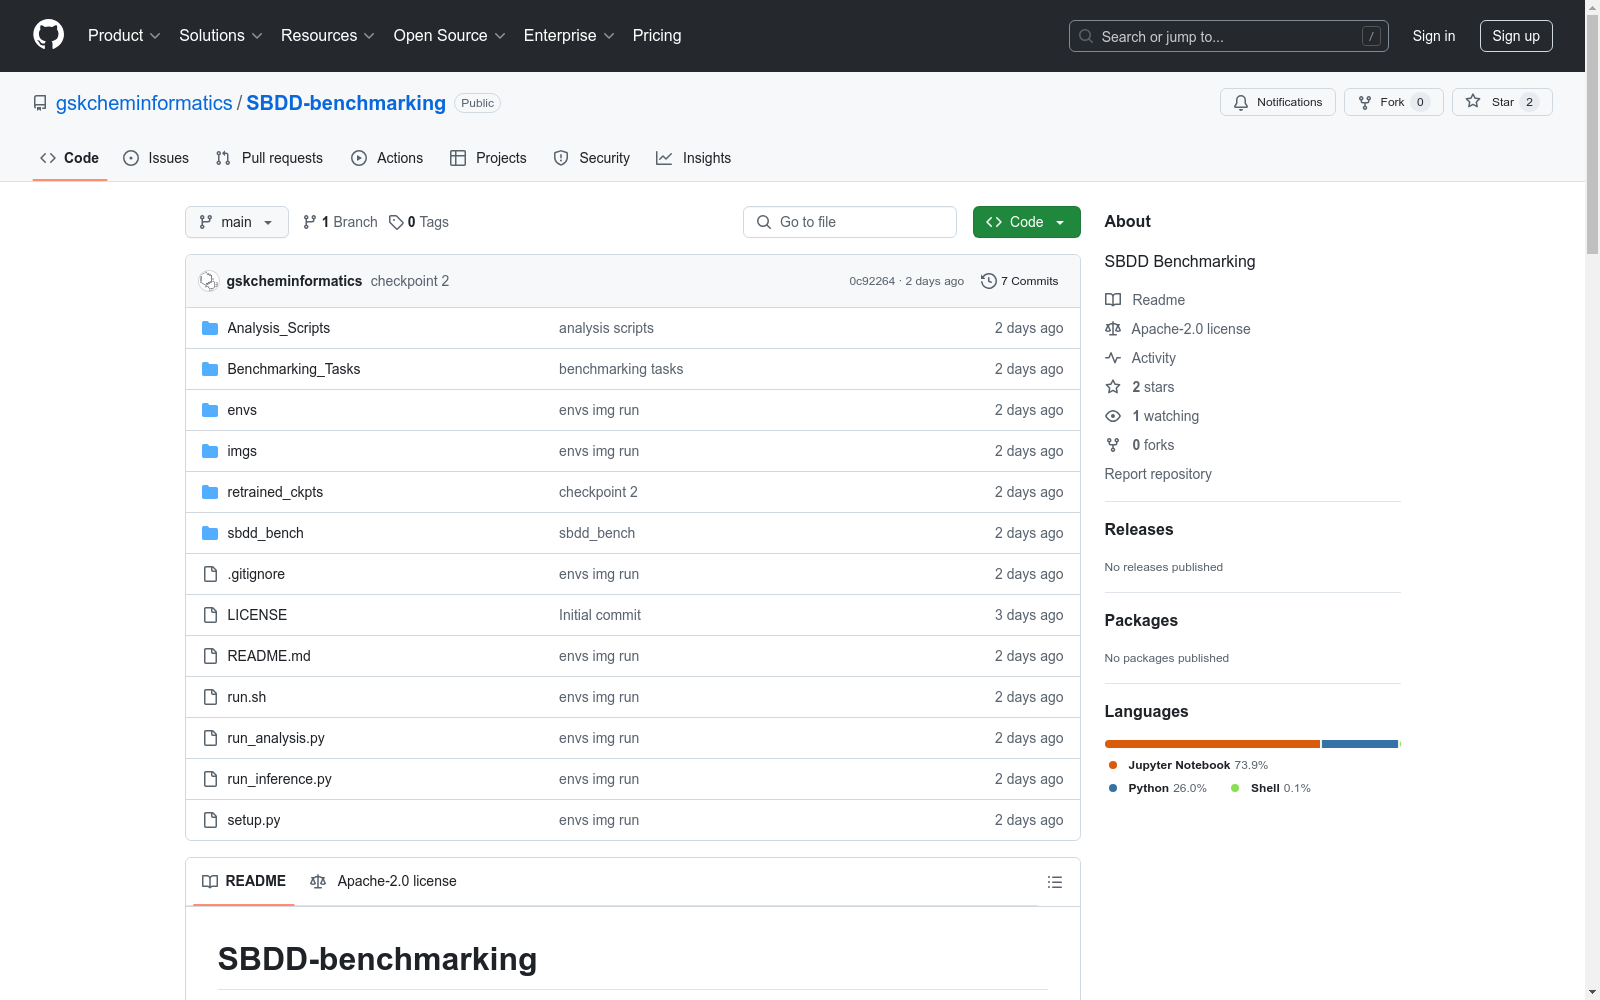Open the Report repository link
This screenshot has height=1000, width=1600.
click(x=1157, y=474)
